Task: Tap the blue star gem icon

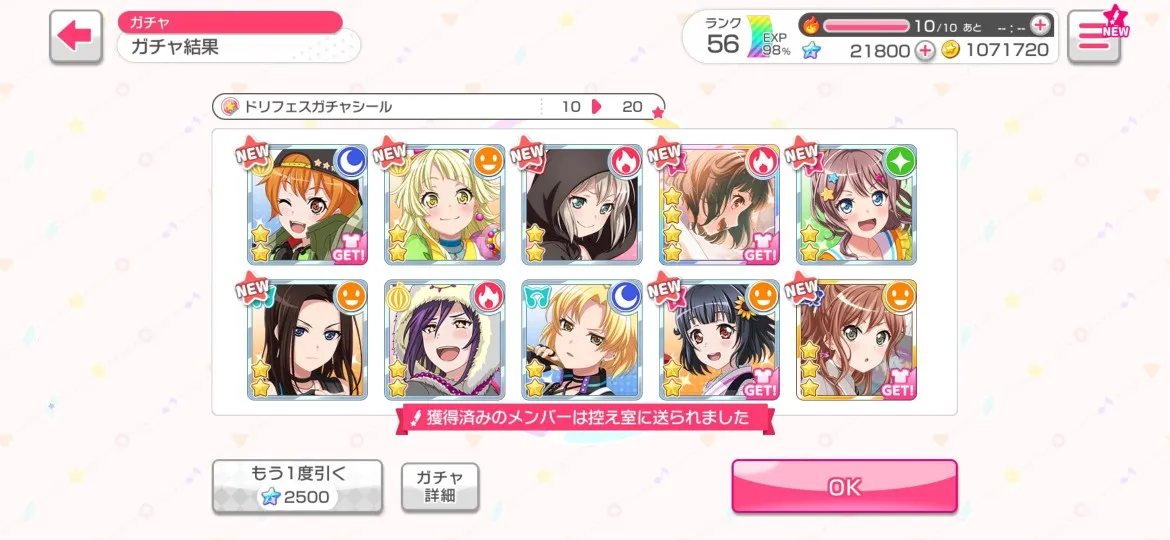Action: tap(811, 51)
